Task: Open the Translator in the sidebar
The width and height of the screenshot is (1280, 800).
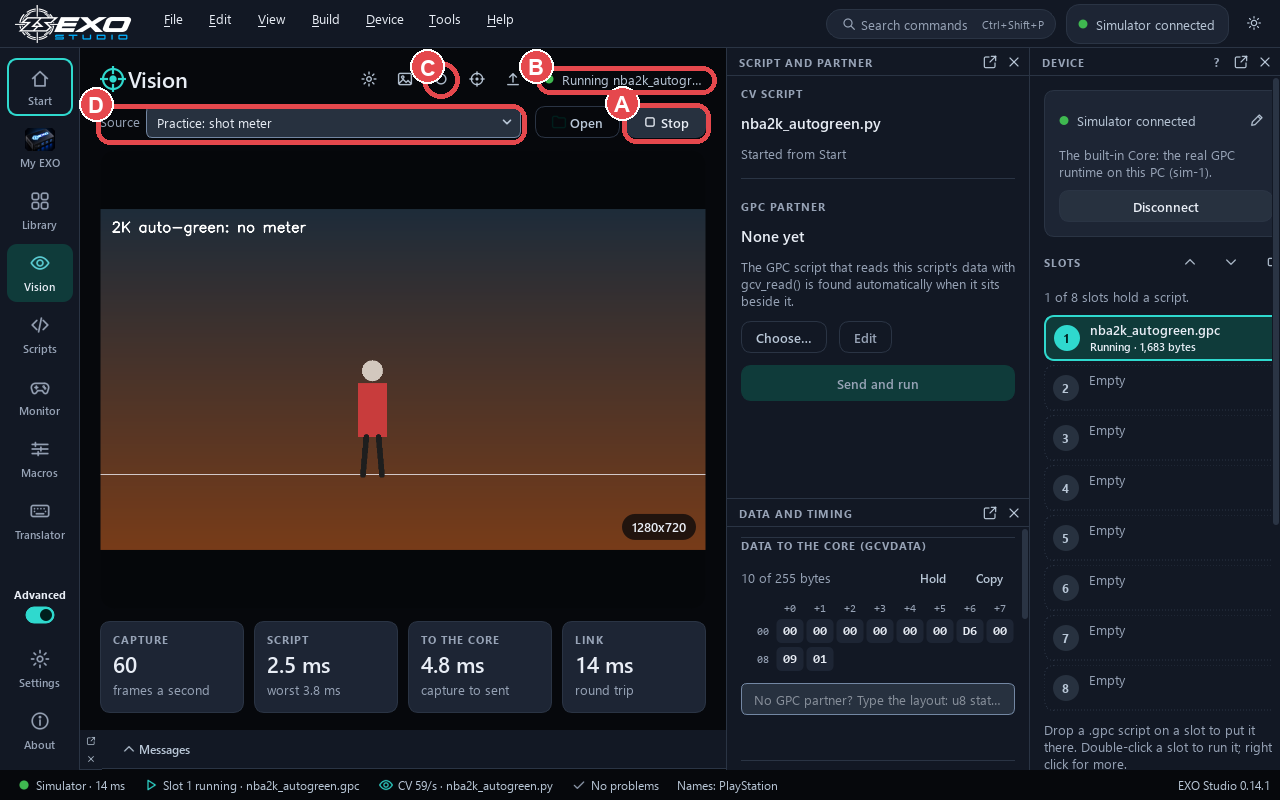Action: 40,521
